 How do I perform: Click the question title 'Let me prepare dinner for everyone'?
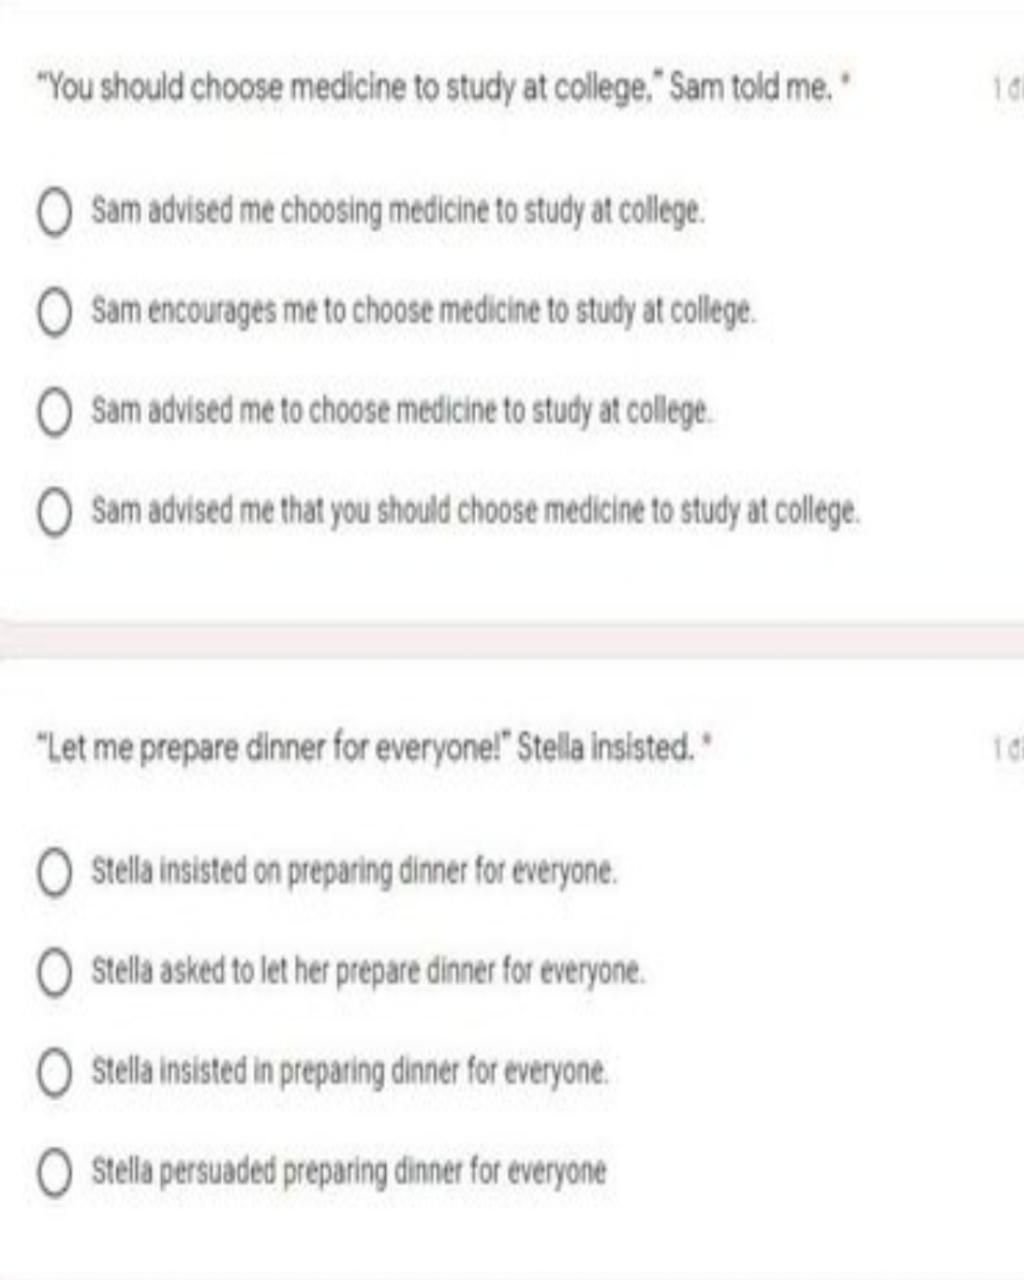[372, 748]
